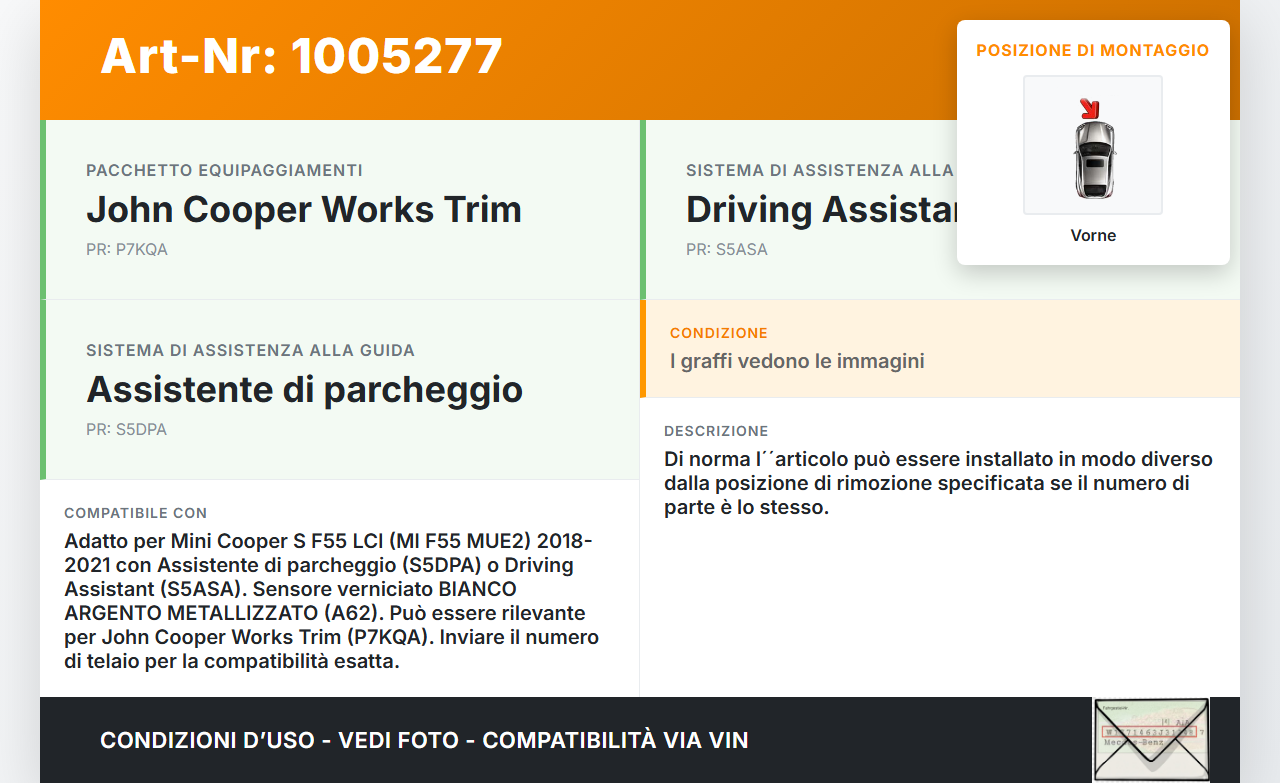Click the CONDIZIONE label
Image resolution: width=1280 pixels, height=784 pixels.
click(x=719, y=333)
